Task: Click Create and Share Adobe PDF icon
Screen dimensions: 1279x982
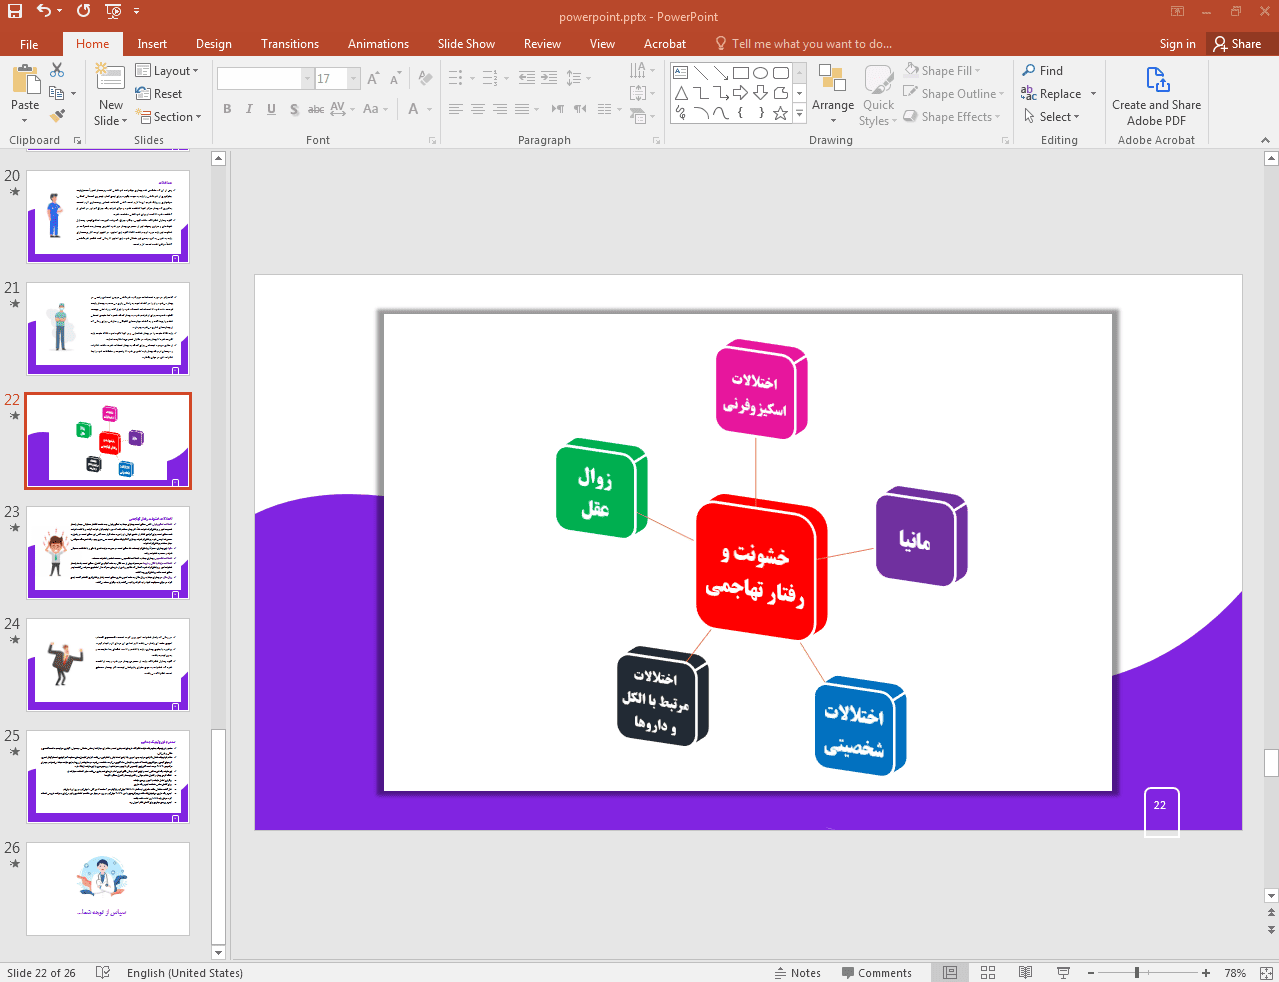Action: (1156, 80)
